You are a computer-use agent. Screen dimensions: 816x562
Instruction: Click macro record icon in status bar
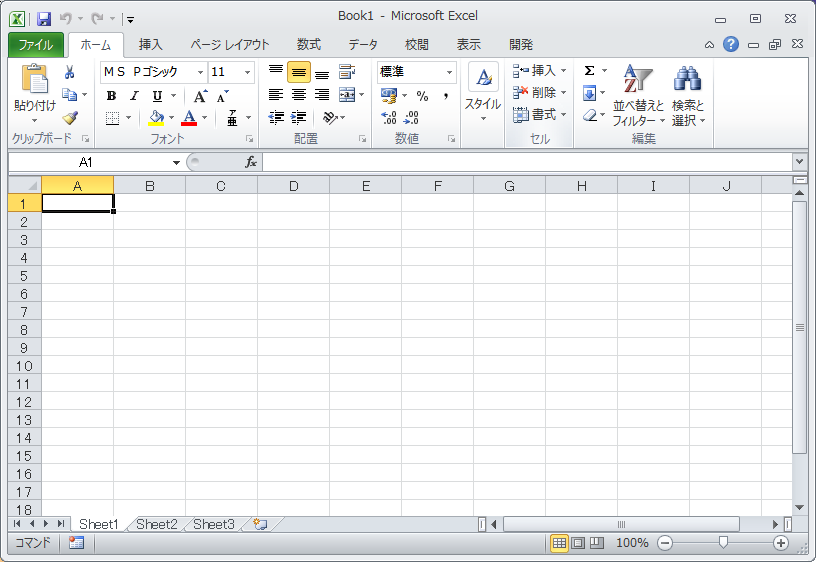76,543
